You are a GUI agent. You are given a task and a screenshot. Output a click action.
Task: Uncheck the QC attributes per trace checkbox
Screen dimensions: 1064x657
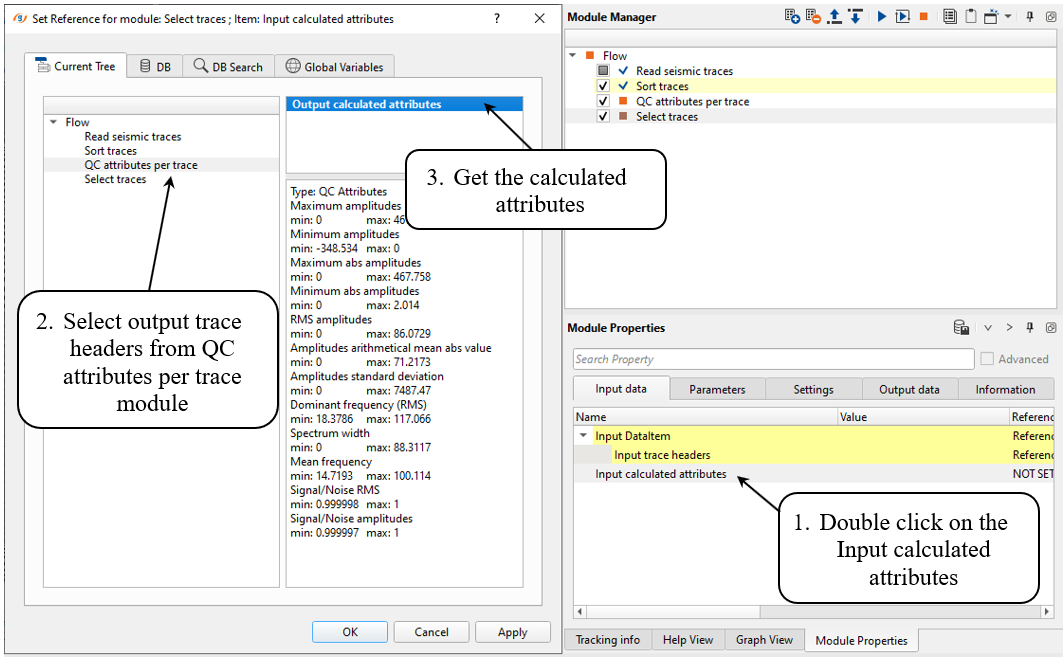coord(603,101)
